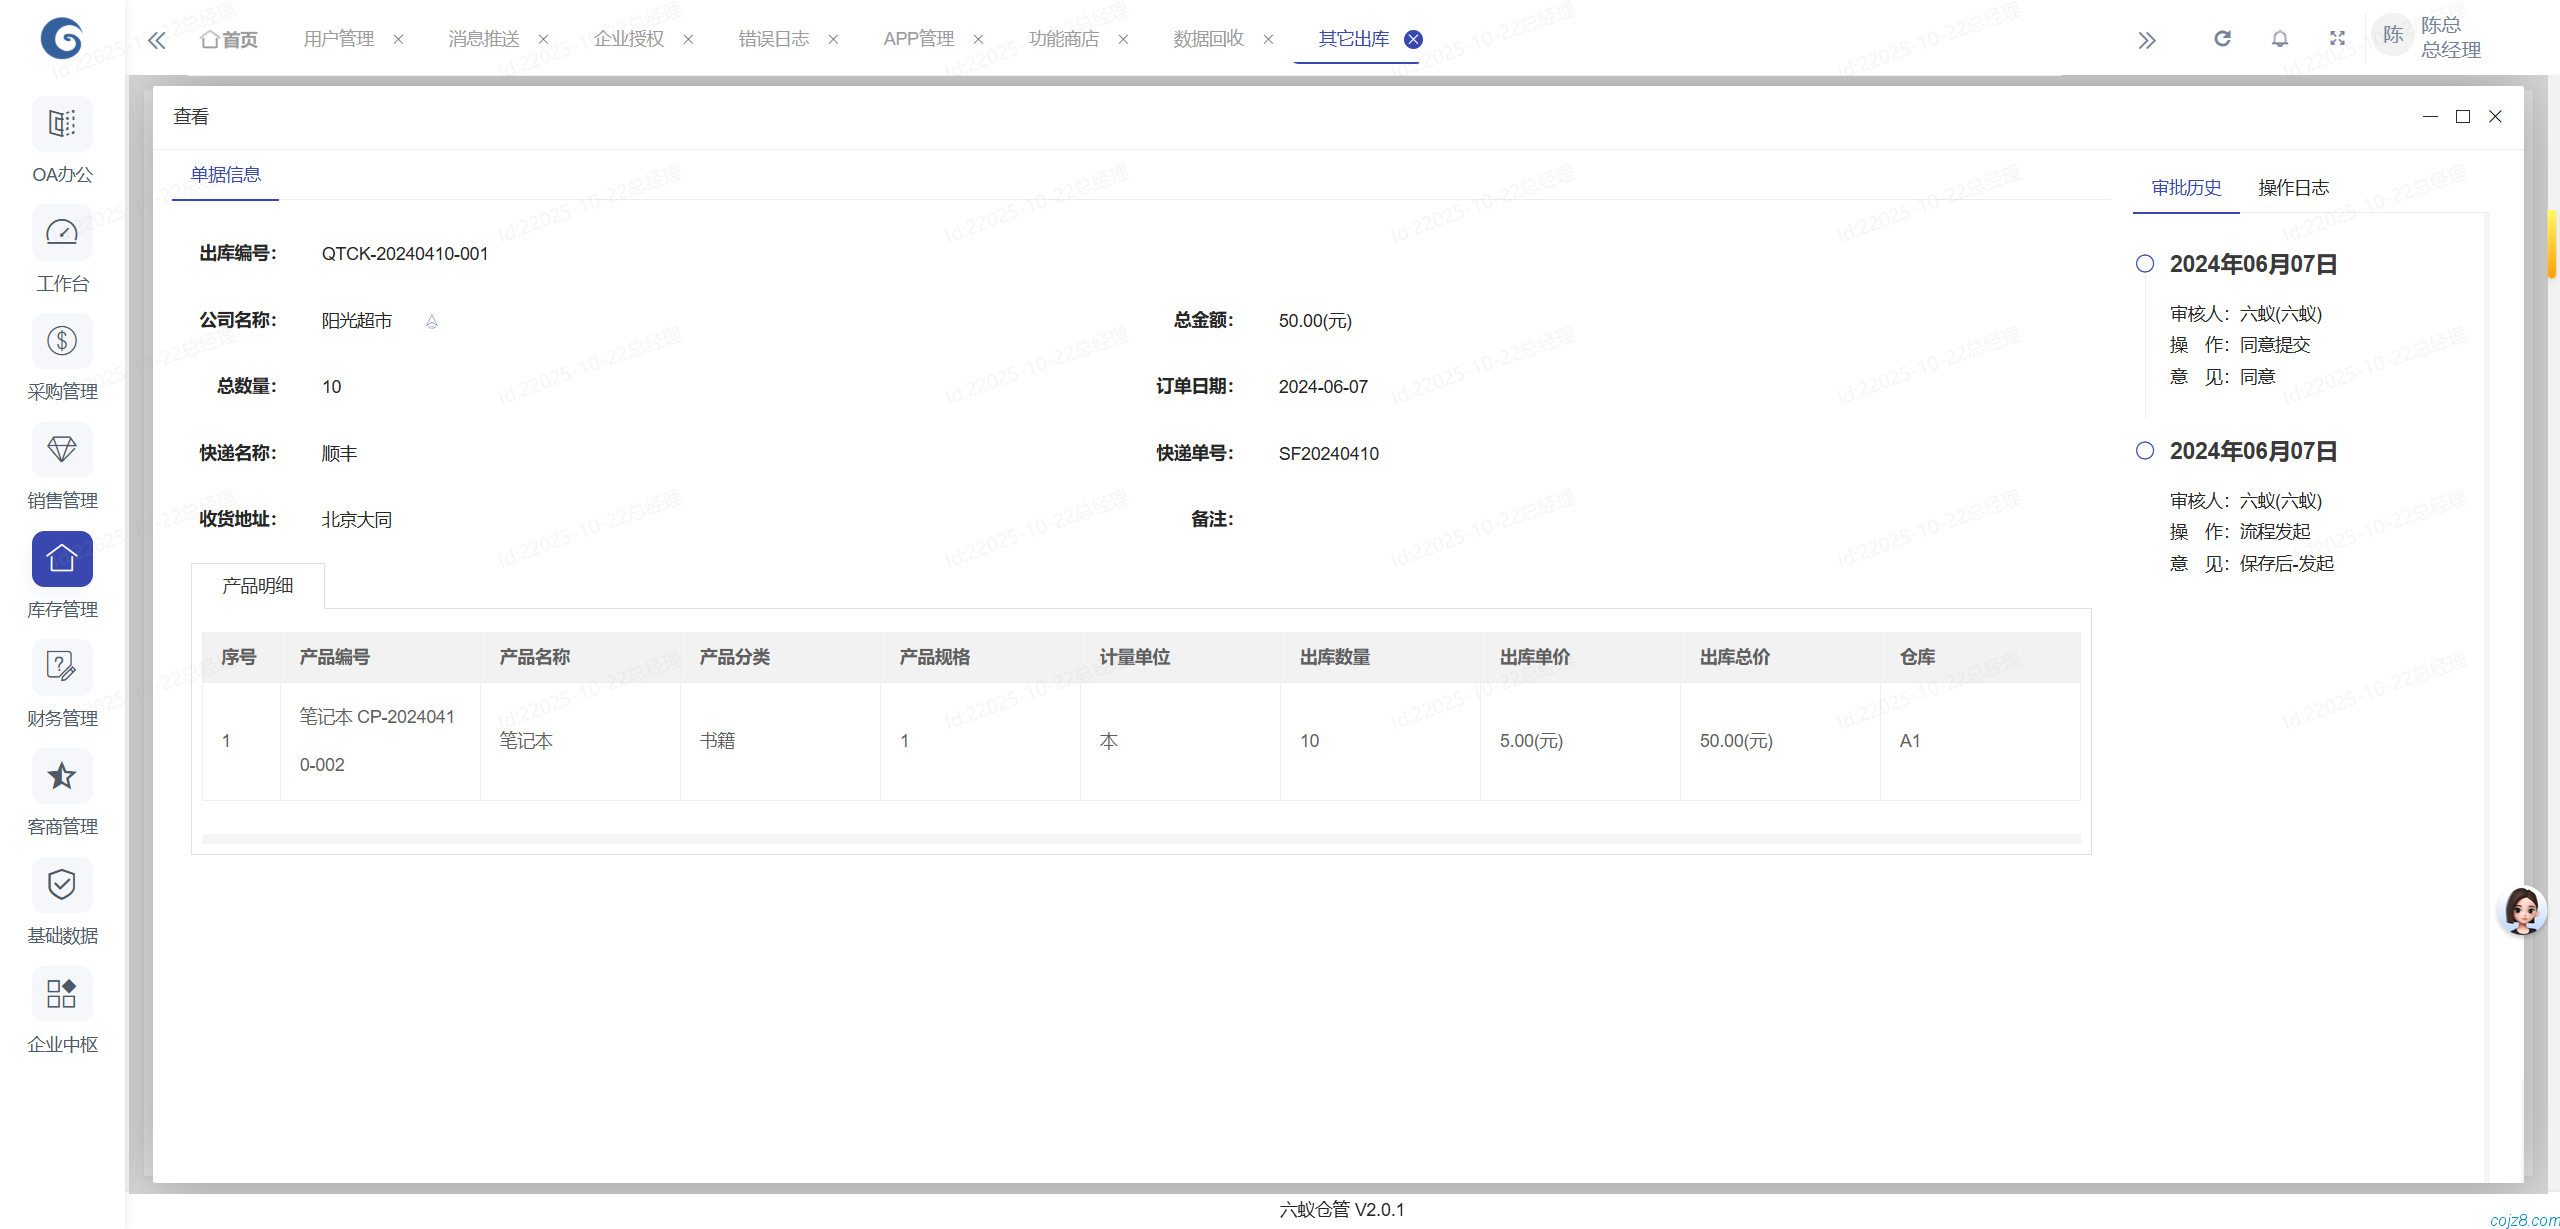Viewport: 2560px width, 1229px height.
Task: Open 采购管理 from the sidebar
Action: (x=61, y=341)
